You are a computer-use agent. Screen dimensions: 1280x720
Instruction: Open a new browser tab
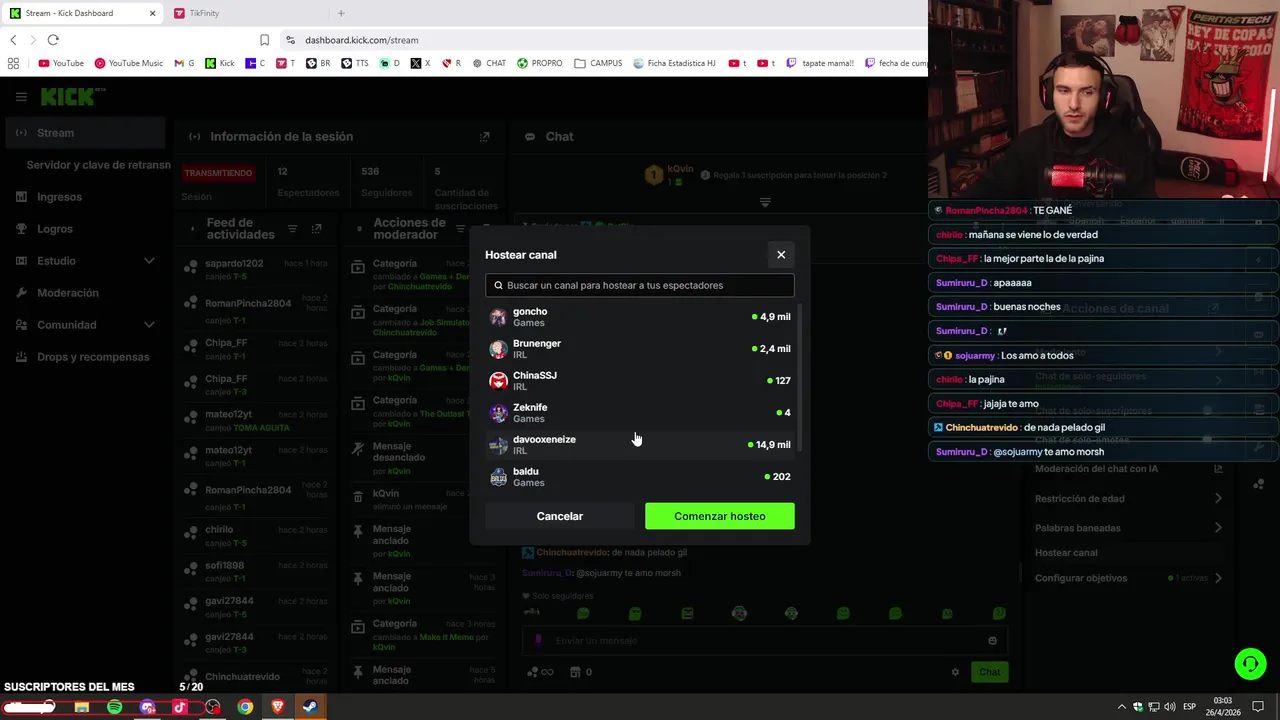pyautogui.click(x=341, y=13)
